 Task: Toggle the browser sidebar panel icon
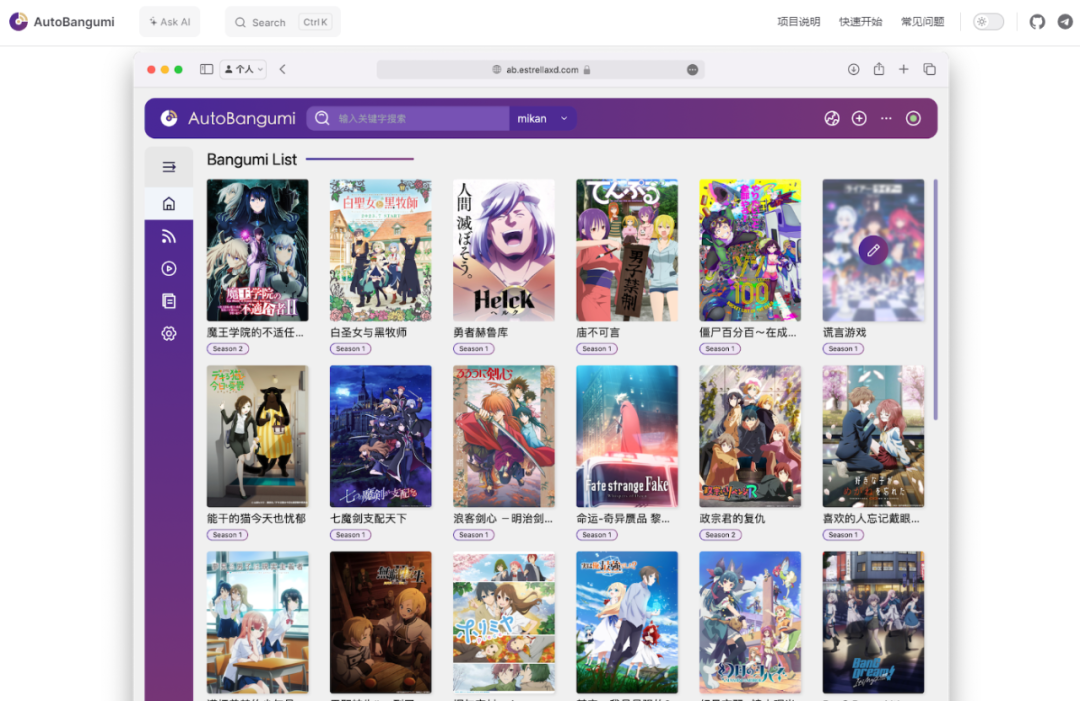click(206, 69)
